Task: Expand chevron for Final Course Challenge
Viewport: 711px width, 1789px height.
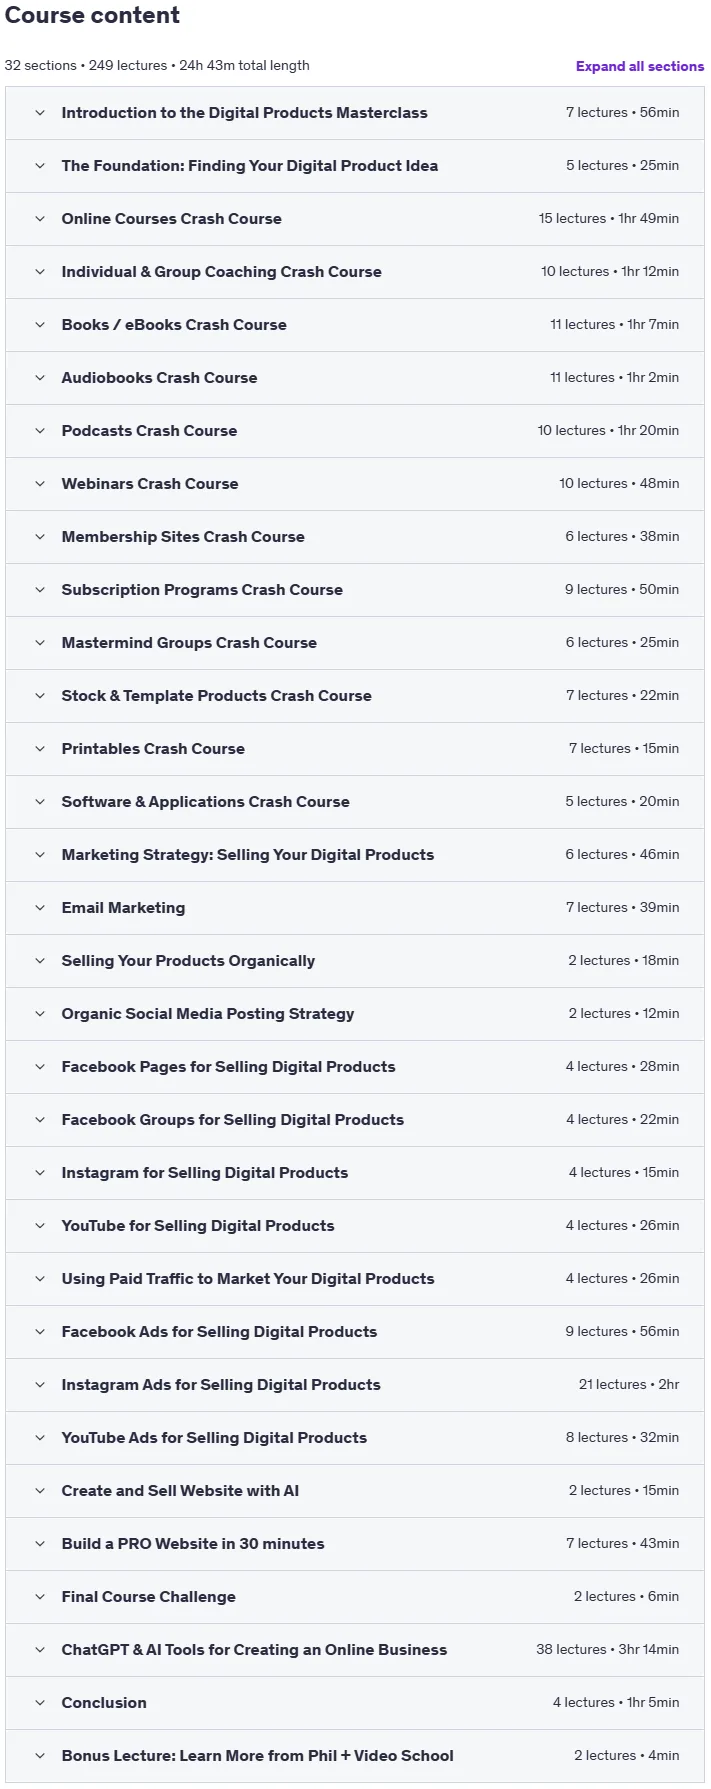Action: click(40, 1597)
